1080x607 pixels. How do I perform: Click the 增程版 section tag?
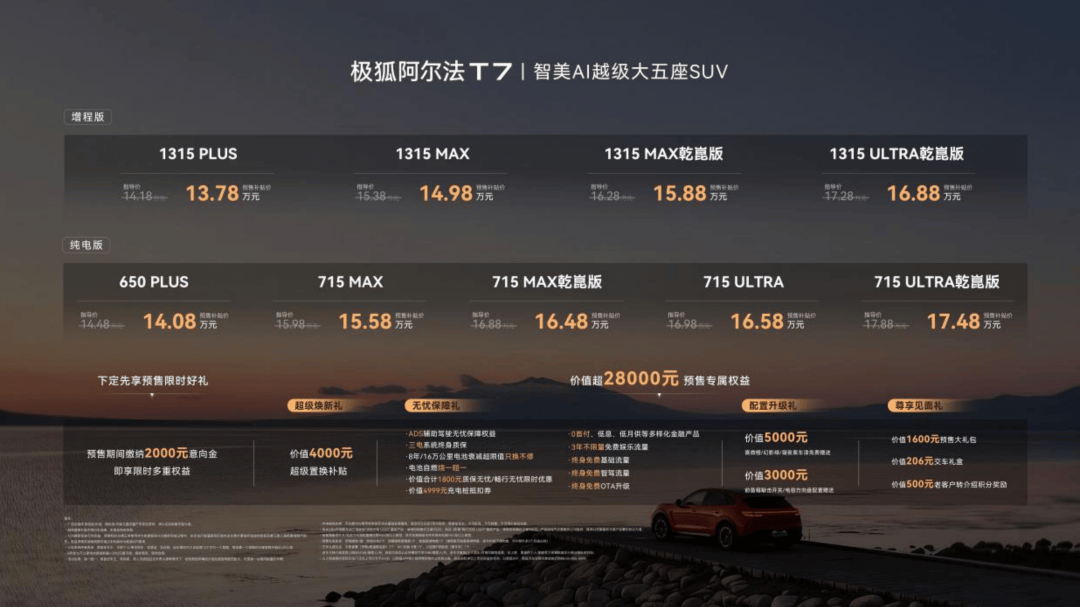pyautogui.click(x=87, y=117)
